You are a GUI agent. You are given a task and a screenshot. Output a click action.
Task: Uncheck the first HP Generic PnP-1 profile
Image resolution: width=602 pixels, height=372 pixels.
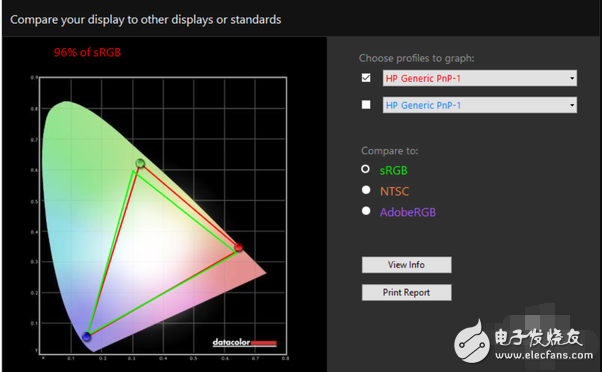pyautogui.click(x=366, y=78)
